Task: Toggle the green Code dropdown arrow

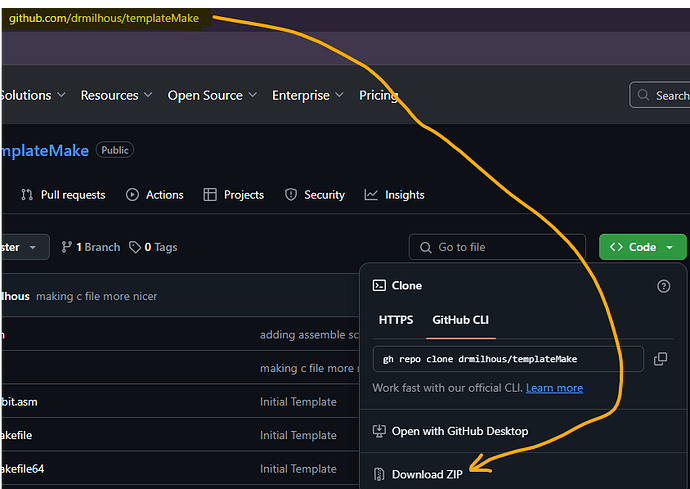Action: click(669, 247)
